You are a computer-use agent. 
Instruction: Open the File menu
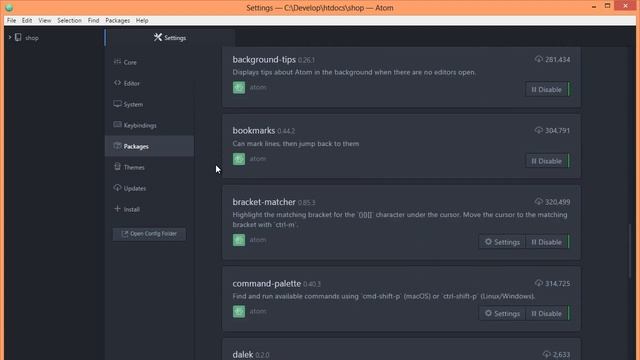point(11,20)
